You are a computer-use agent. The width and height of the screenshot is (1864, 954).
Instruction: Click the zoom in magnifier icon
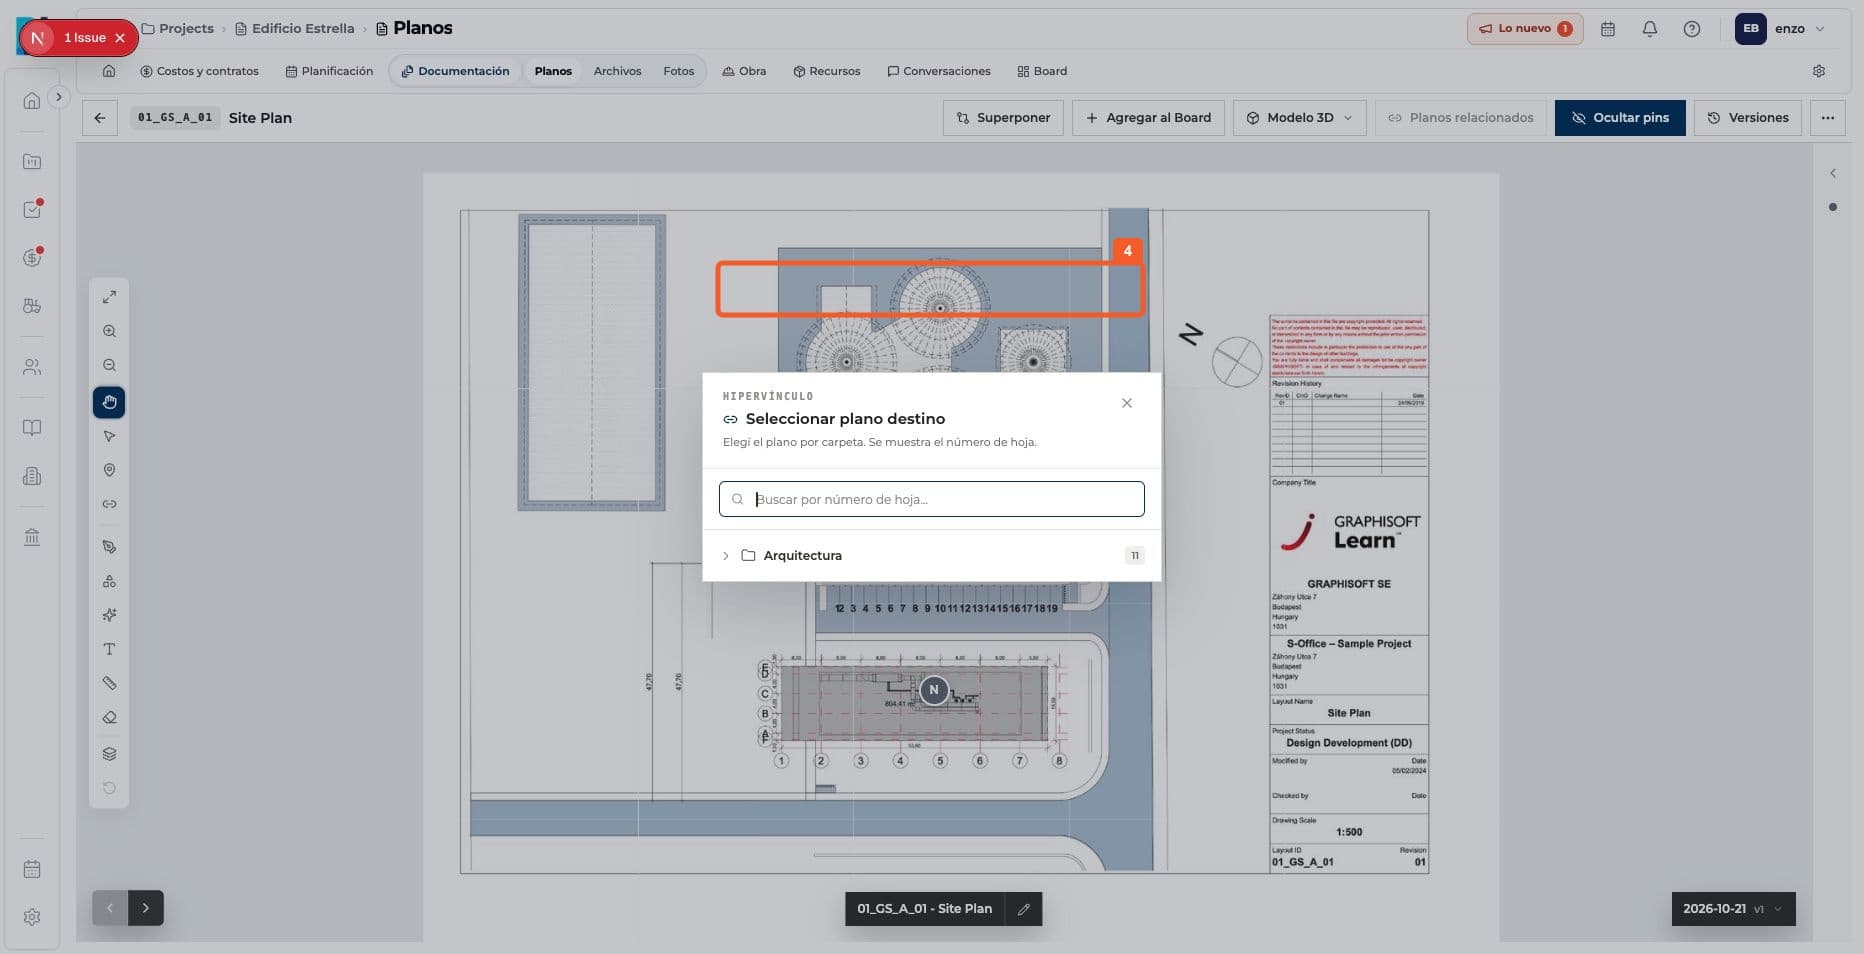(x=109, y=331)
